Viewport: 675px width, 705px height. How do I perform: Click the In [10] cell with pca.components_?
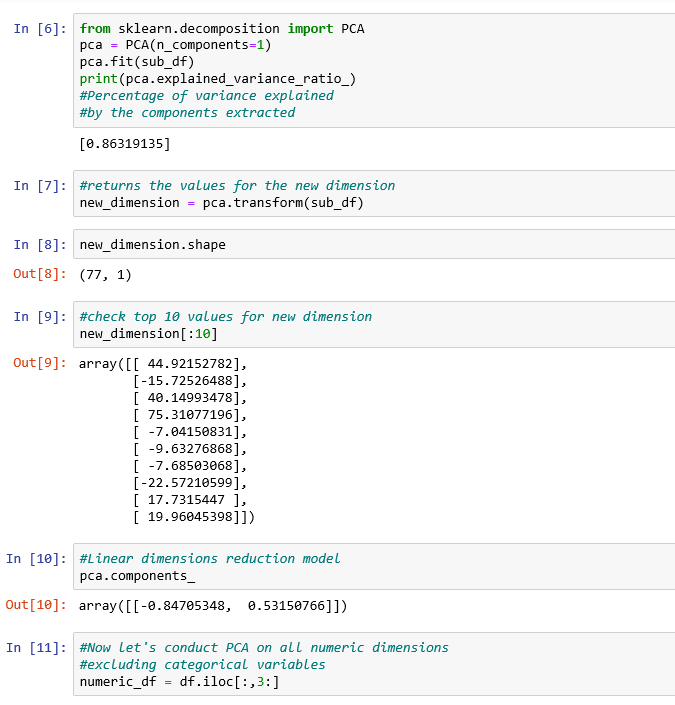374,567
